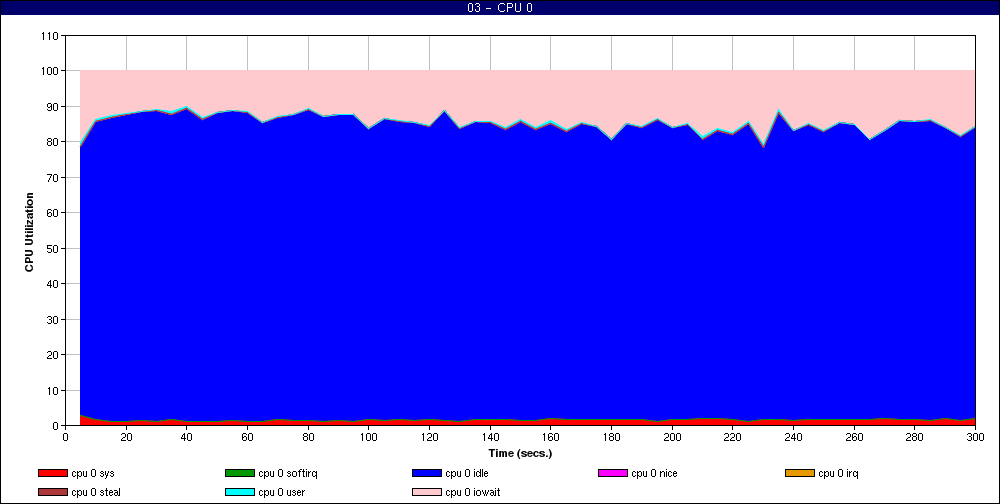The width and height of the screenshot is (1000, 504).
Task: Click the pink cpu 0 iowait legend swatch
Action: (x=427, y=492)
